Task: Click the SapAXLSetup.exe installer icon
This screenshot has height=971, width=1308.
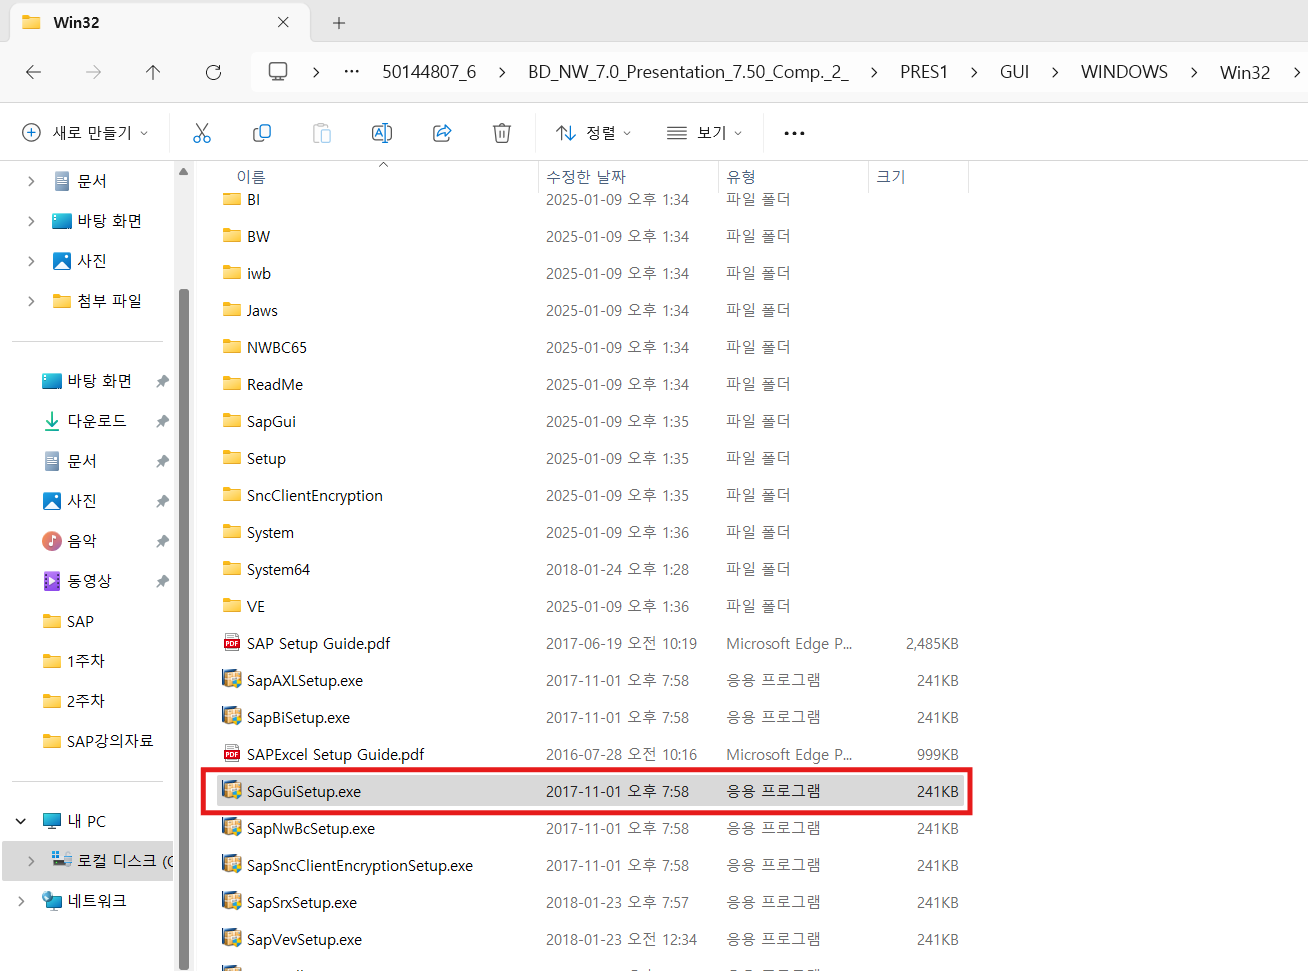Action: [232, 679]
